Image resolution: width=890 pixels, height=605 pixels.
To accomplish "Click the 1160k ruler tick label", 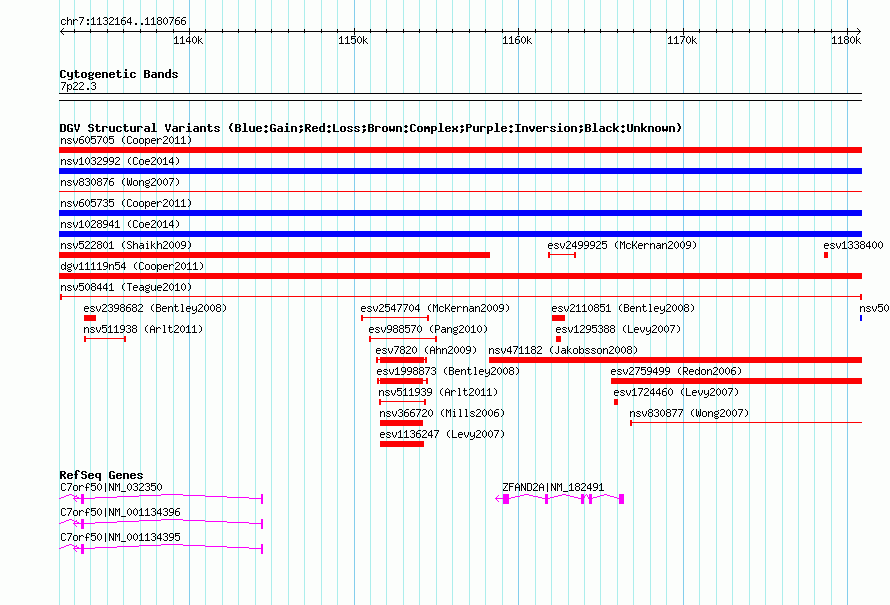I will click(517, 40).
